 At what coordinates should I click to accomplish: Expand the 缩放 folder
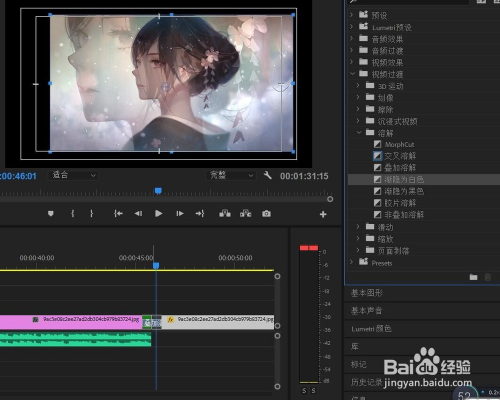pos(358,238)
